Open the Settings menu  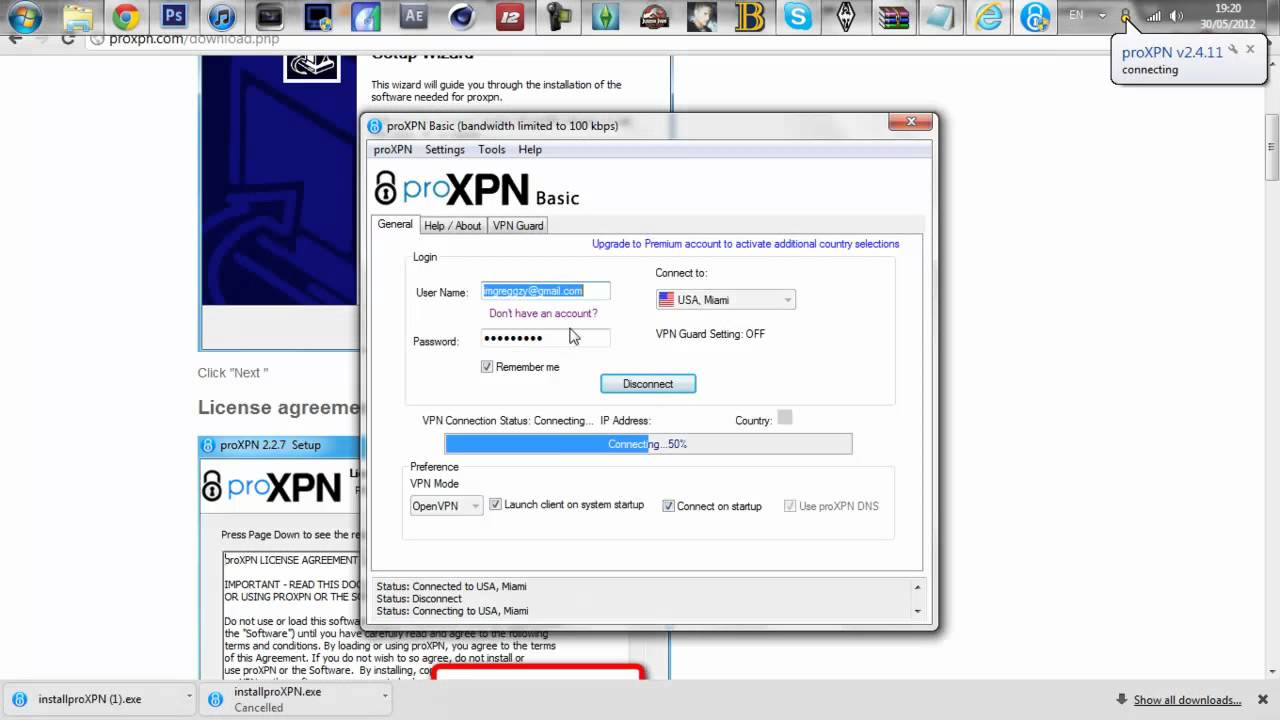coord(445,150)
